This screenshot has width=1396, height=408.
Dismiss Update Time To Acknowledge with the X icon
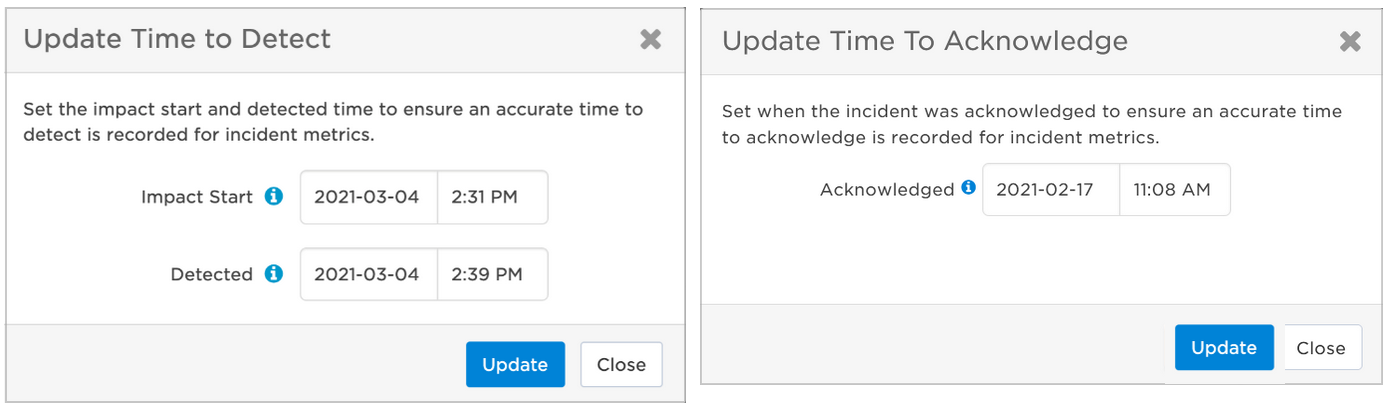pos(1350,41)
